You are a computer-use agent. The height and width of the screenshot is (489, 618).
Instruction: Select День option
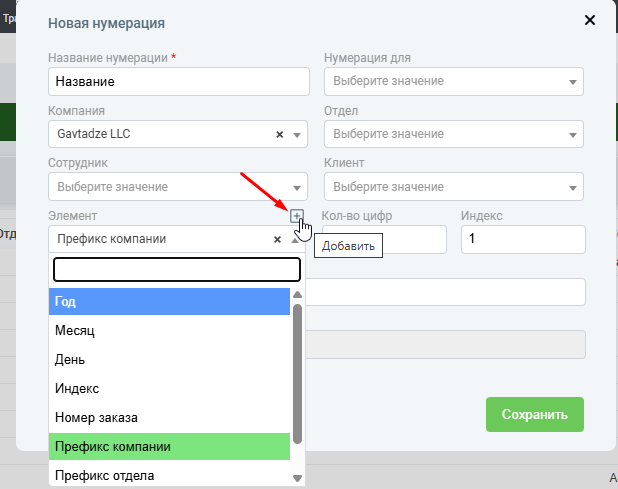tap(169, 359)
